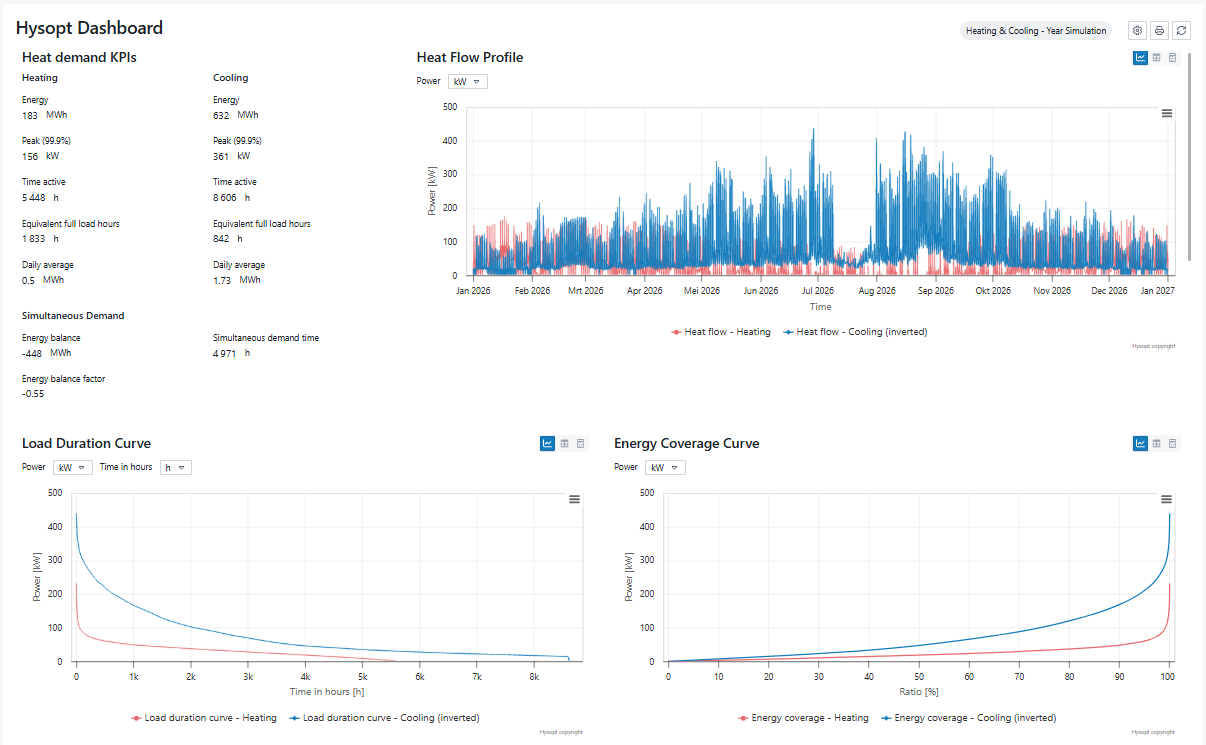Open Heat Flow Profile chart hamburger menu
1206x745 pixels.
pyautogui.click(x=1166, y=114)
